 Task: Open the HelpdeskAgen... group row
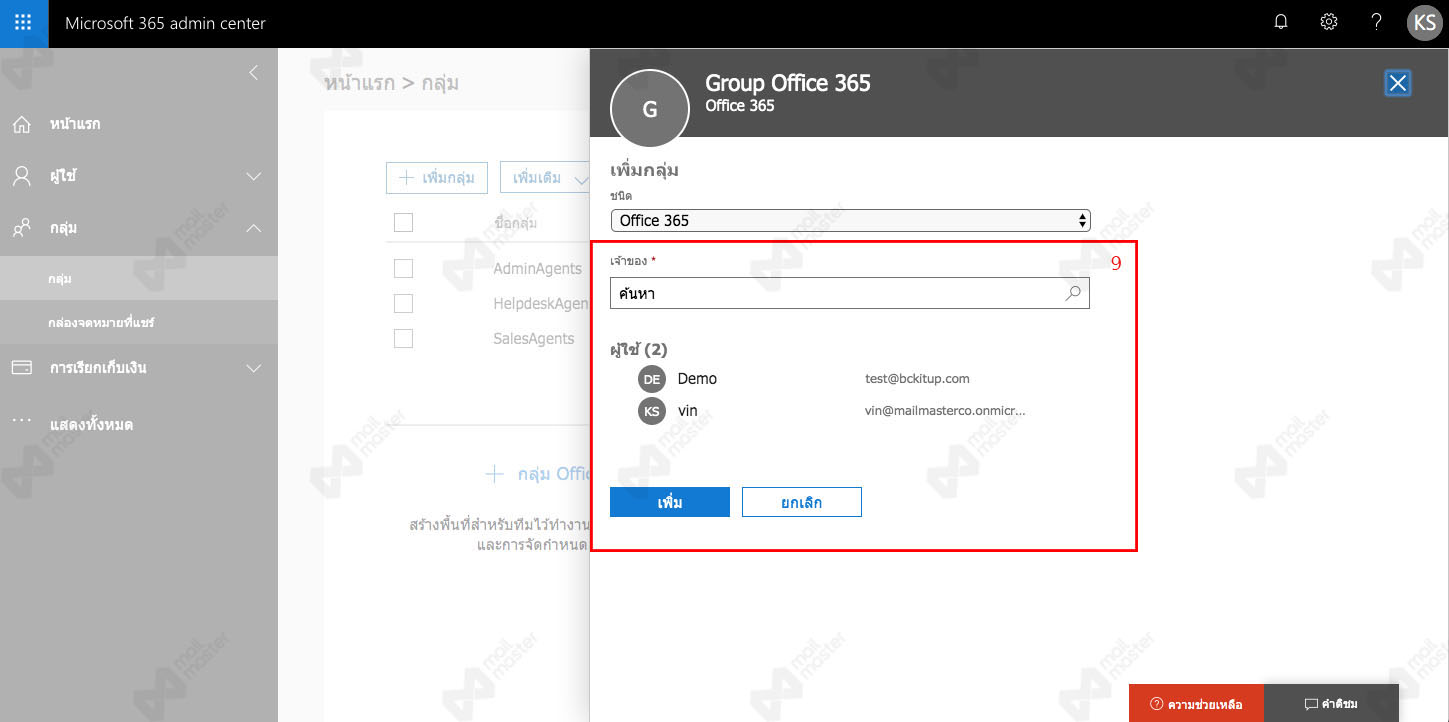[540, 303]
